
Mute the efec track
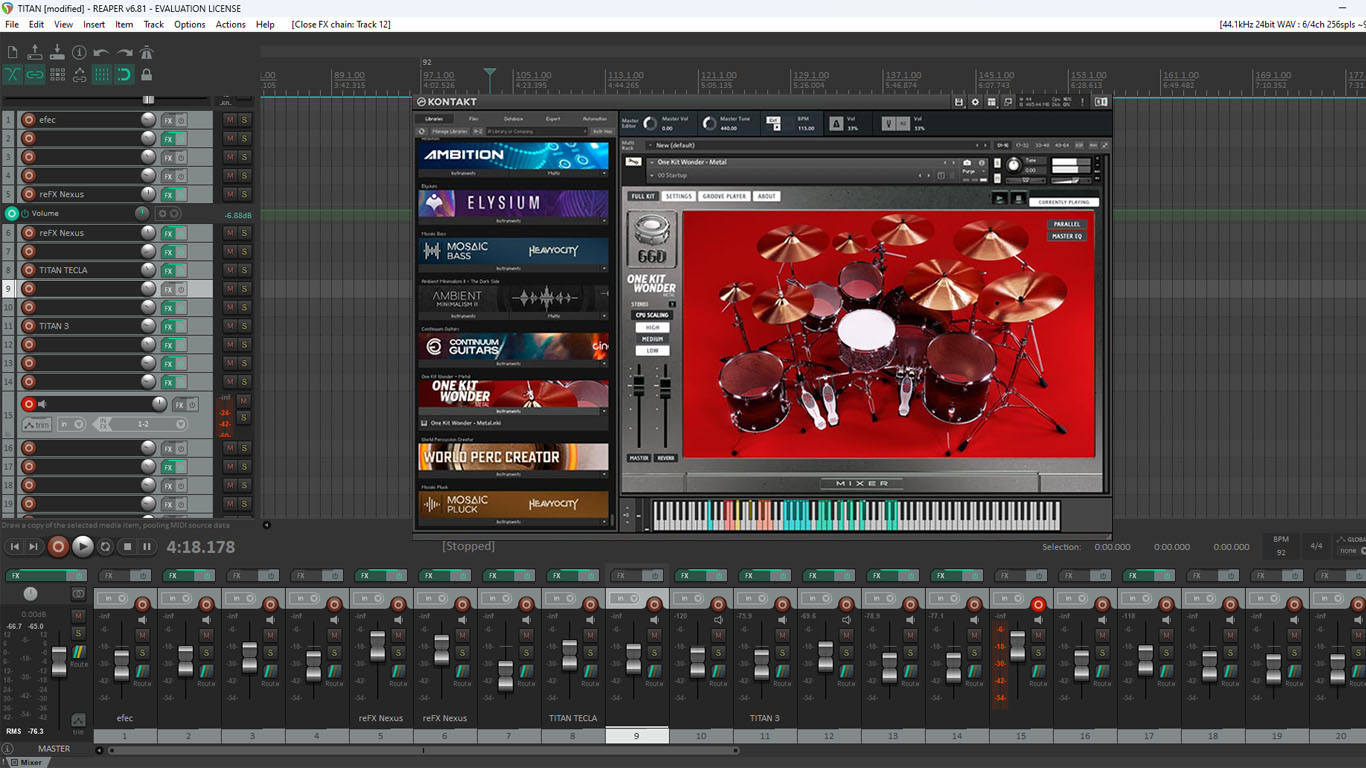[x=230, y=120]
